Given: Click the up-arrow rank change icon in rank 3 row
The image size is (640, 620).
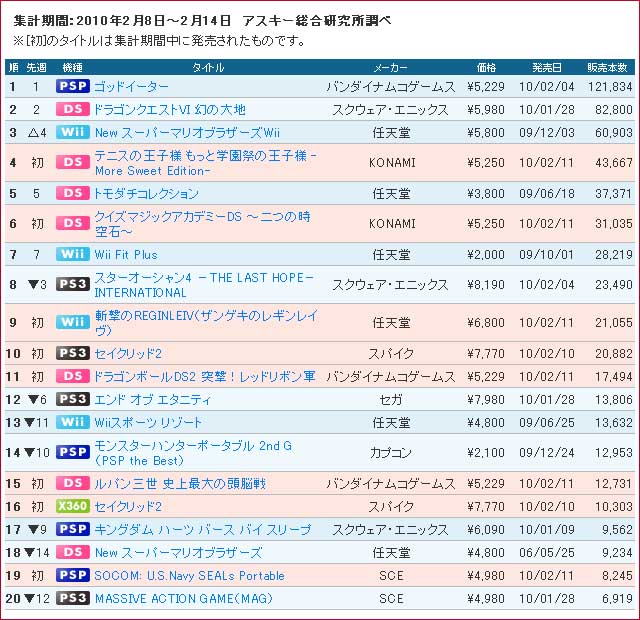Looking at the screenshot, I should 33,133.
